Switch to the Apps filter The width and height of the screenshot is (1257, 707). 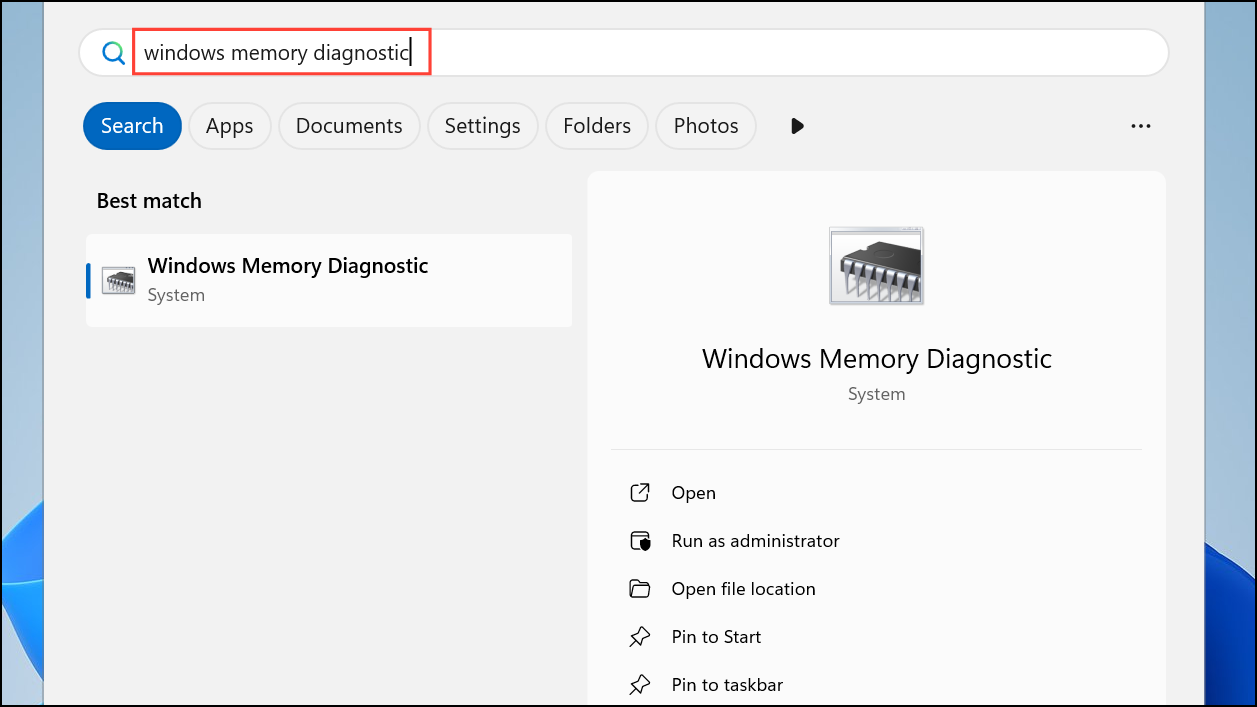(229, 126)
